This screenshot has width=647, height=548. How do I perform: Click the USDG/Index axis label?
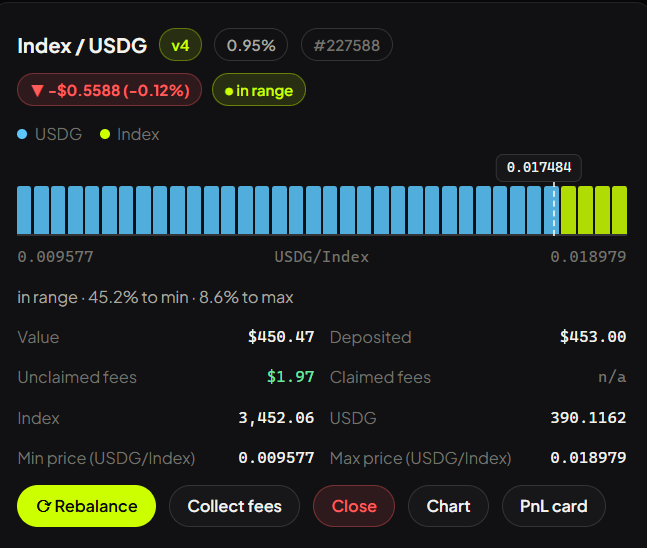point(322,257)
